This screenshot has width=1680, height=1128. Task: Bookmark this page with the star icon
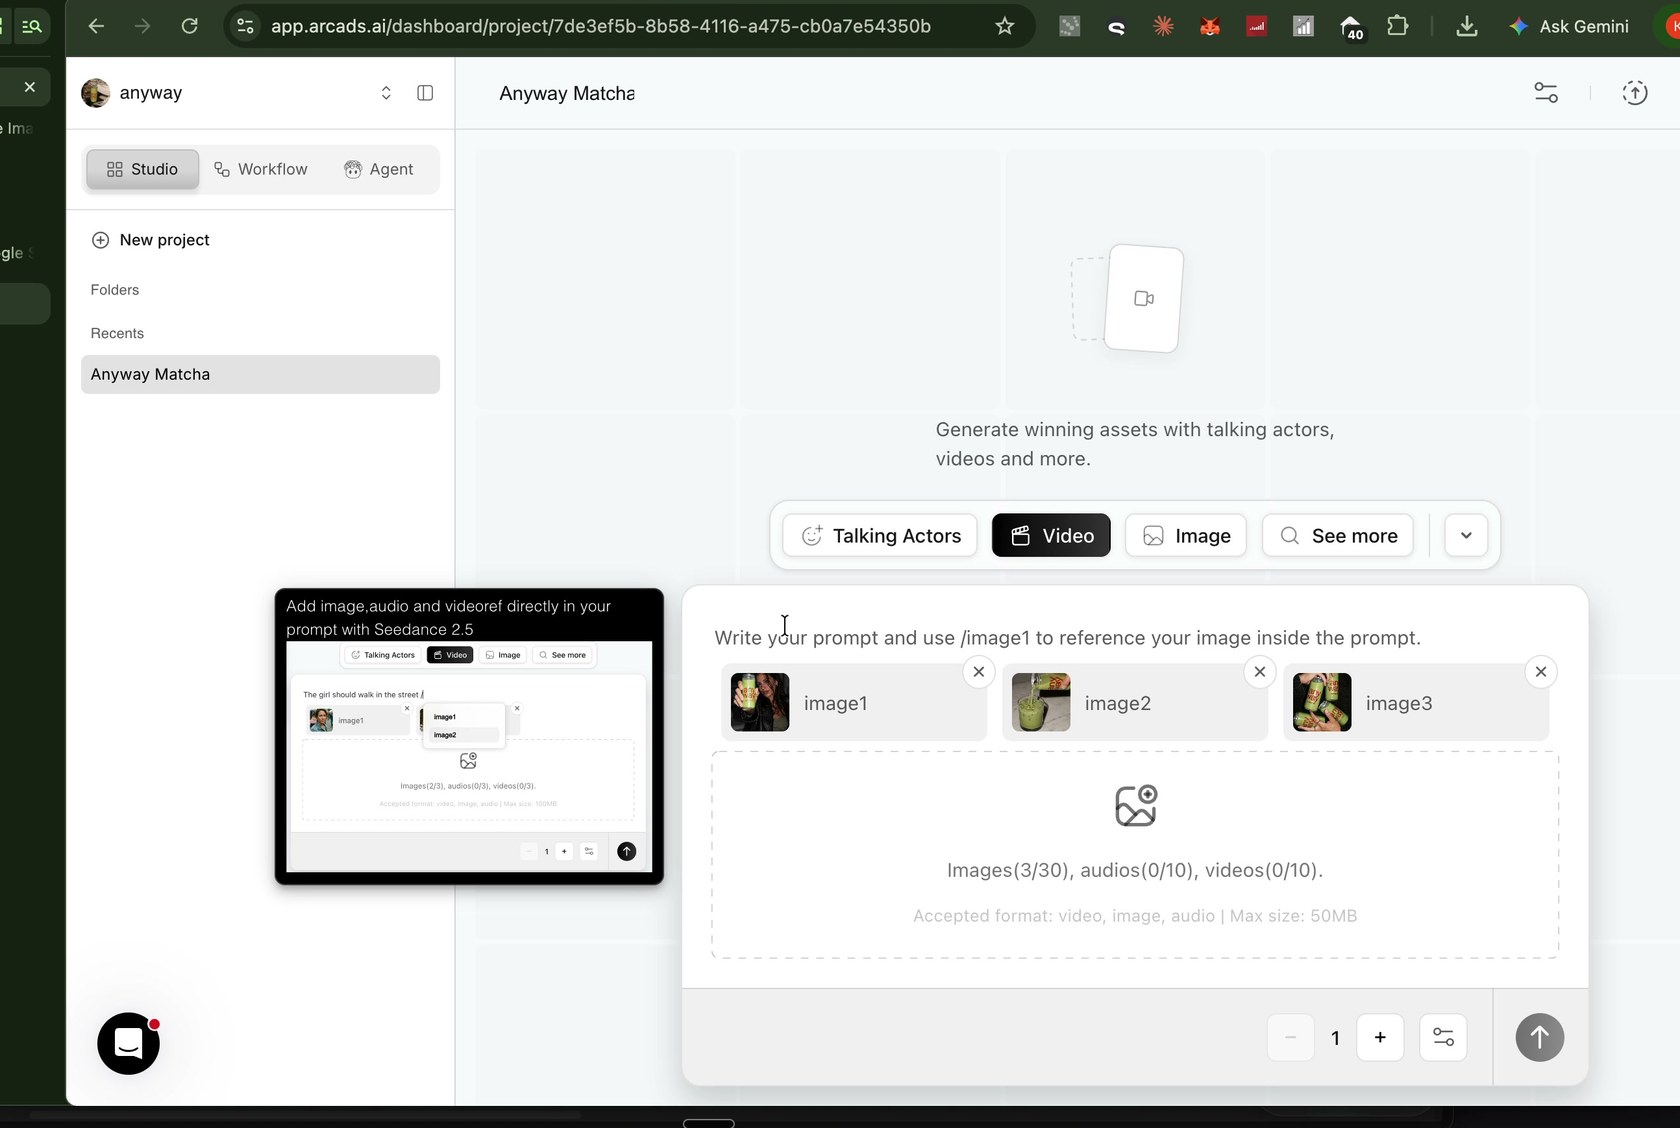pos(1005,26)
